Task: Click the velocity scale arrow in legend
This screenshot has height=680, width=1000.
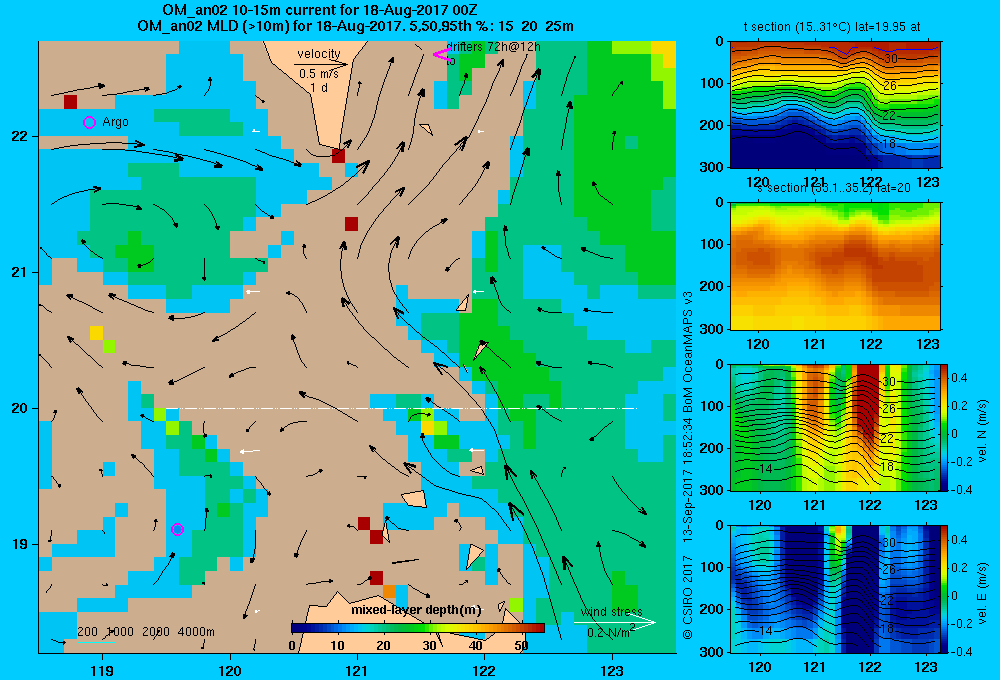Action: click(322, 64)
